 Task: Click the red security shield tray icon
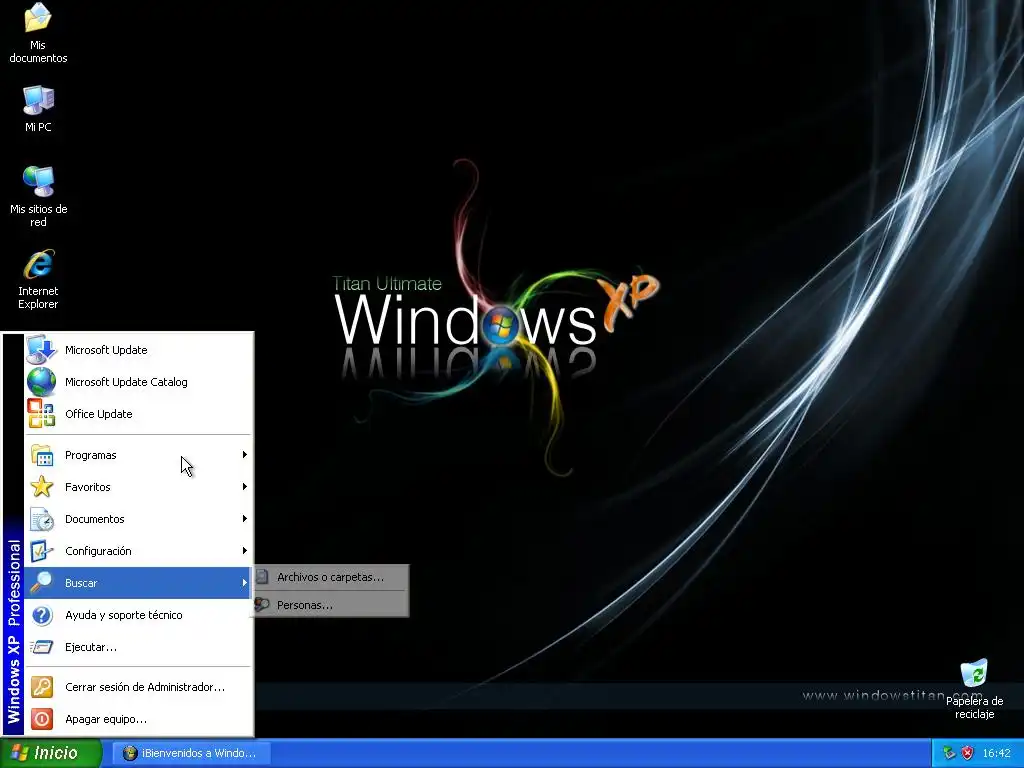[967, 753]
